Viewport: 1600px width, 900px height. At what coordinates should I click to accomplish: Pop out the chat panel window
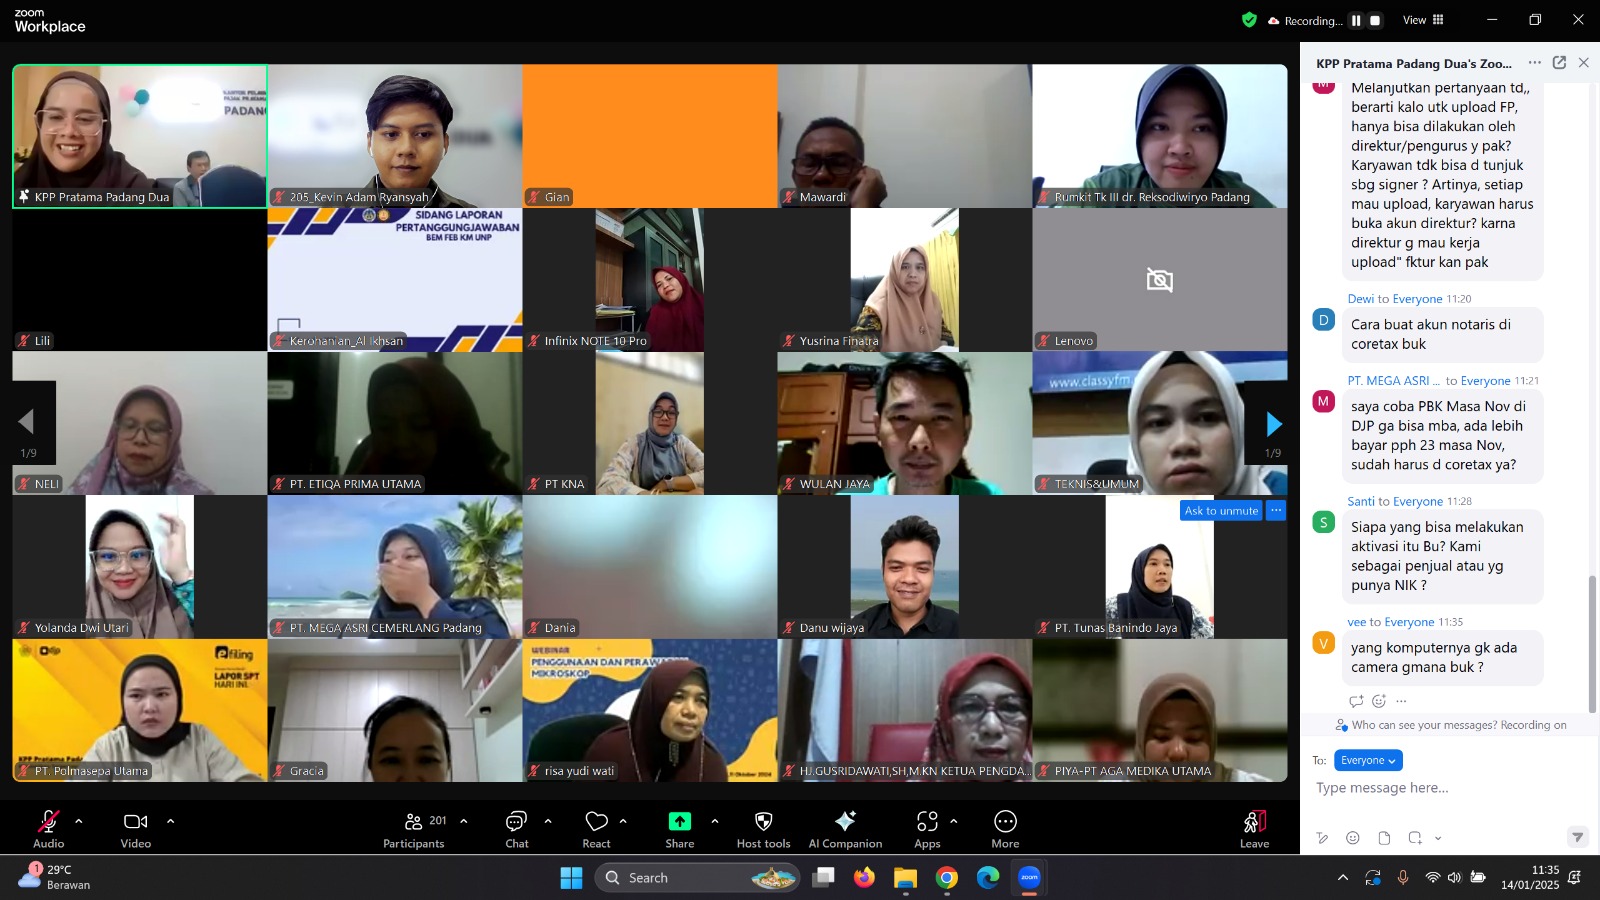pyautogui.click(x=1559, y=63)
